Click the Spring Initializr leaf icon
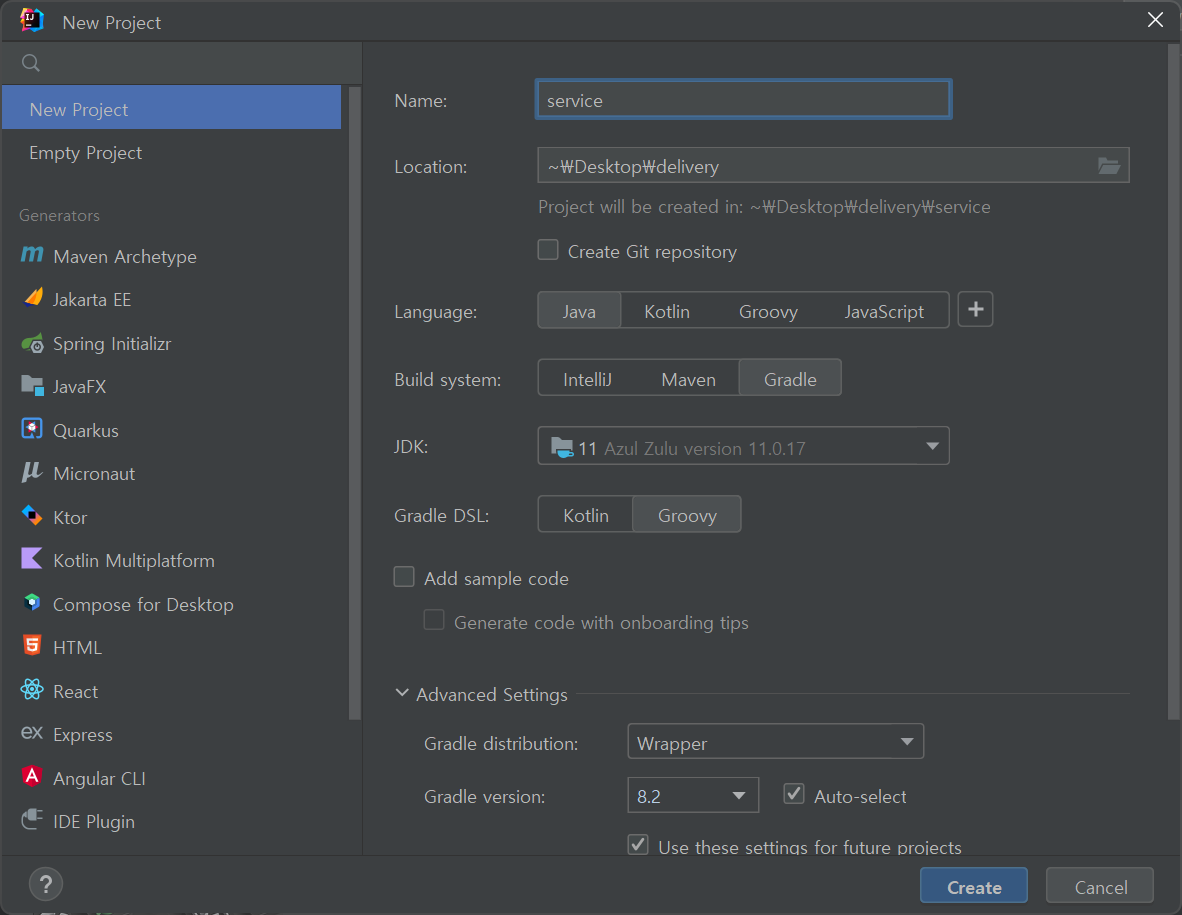Viewport: 1182px width, 915px height. click(32, 344)
